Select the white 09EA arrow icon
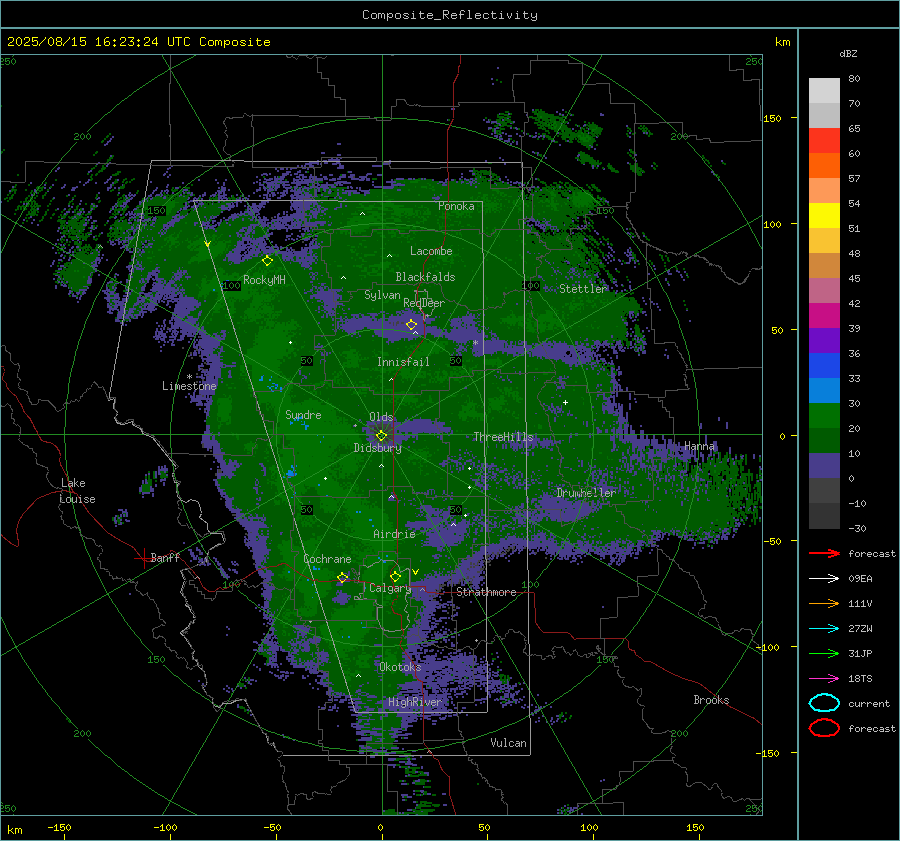900x841 pixels. [824, 579]
